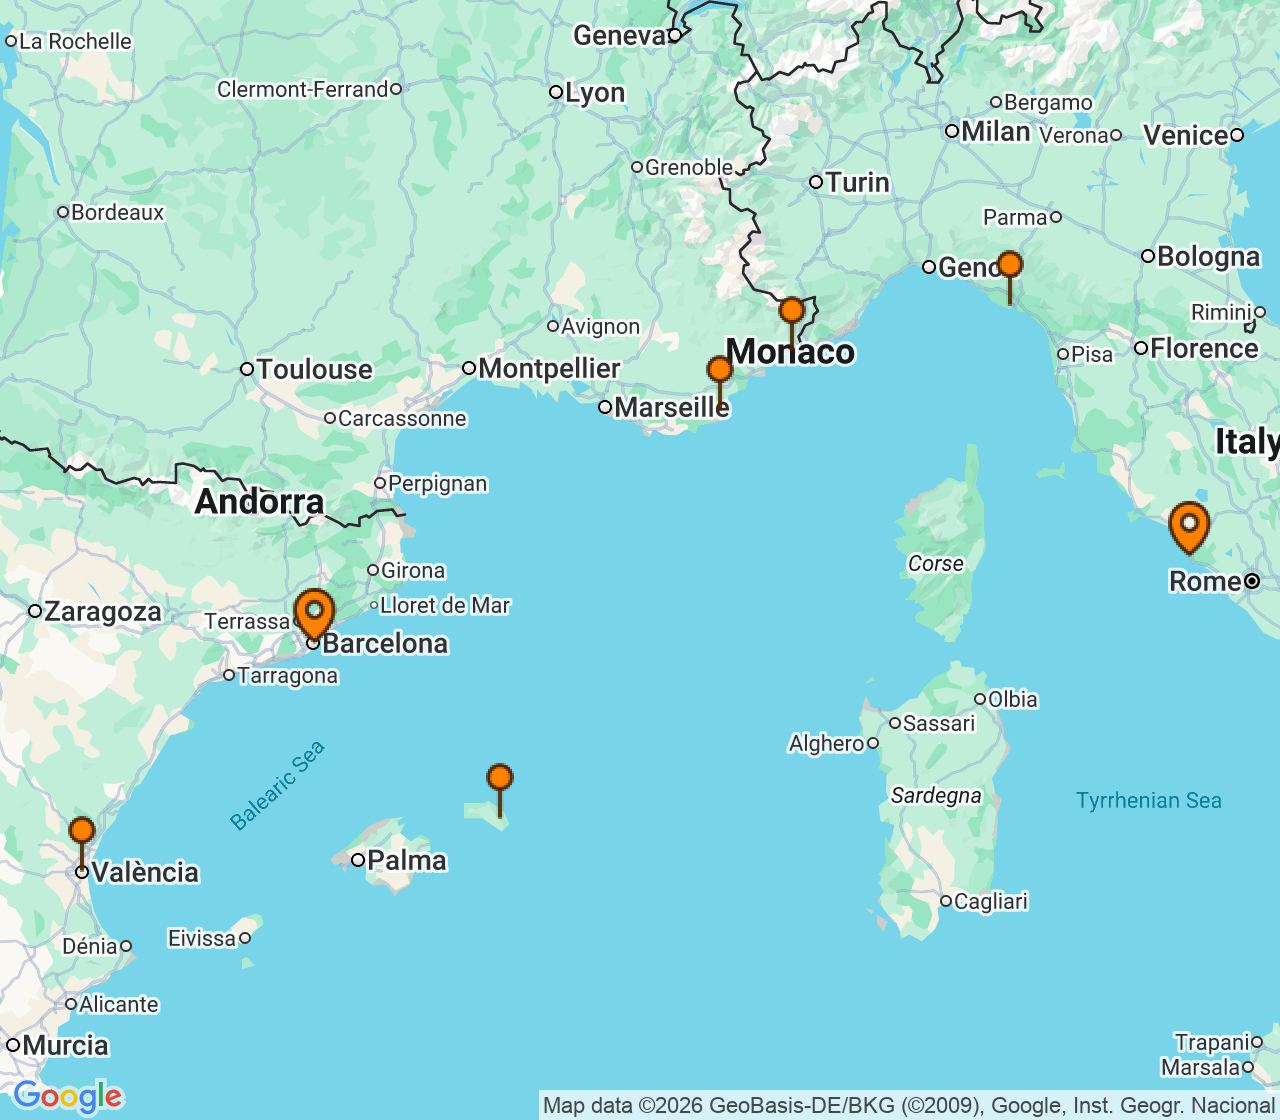Select the Grenoble city label
Image resolution: width=1280 pixels, height=1120 pixels.
point(689,168)
